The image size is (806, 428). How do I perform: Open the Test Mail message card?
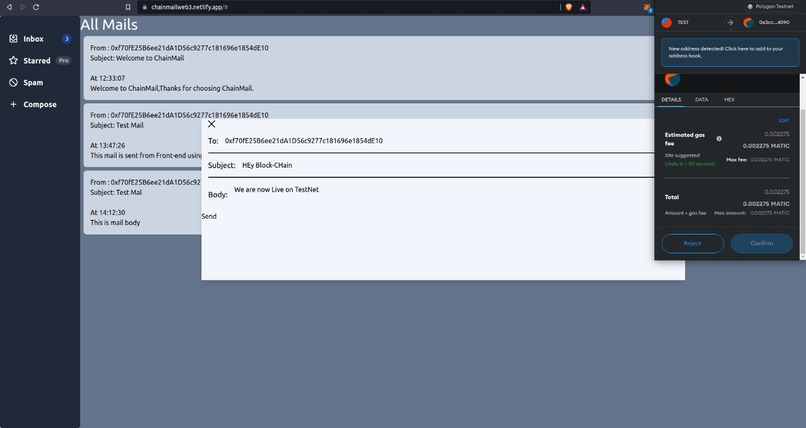tap(143, 135)
